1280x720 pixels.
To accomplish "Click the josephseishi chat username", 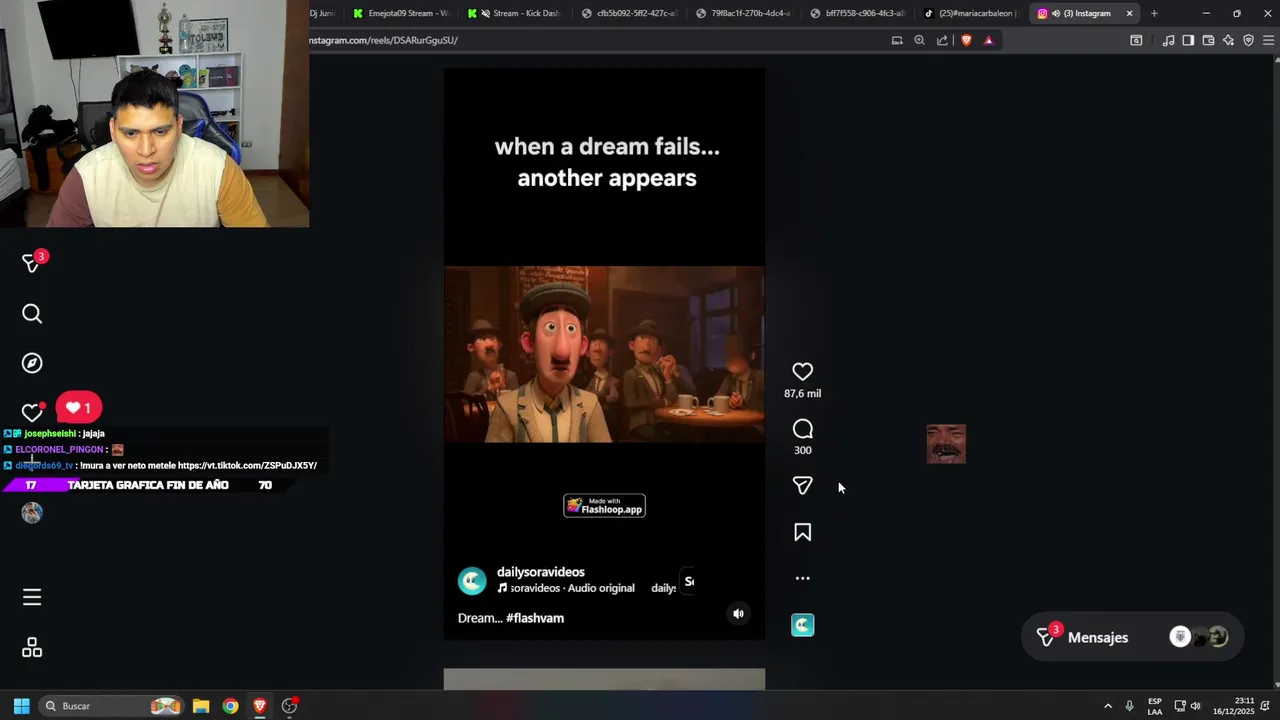I will (x=51, y=434).
